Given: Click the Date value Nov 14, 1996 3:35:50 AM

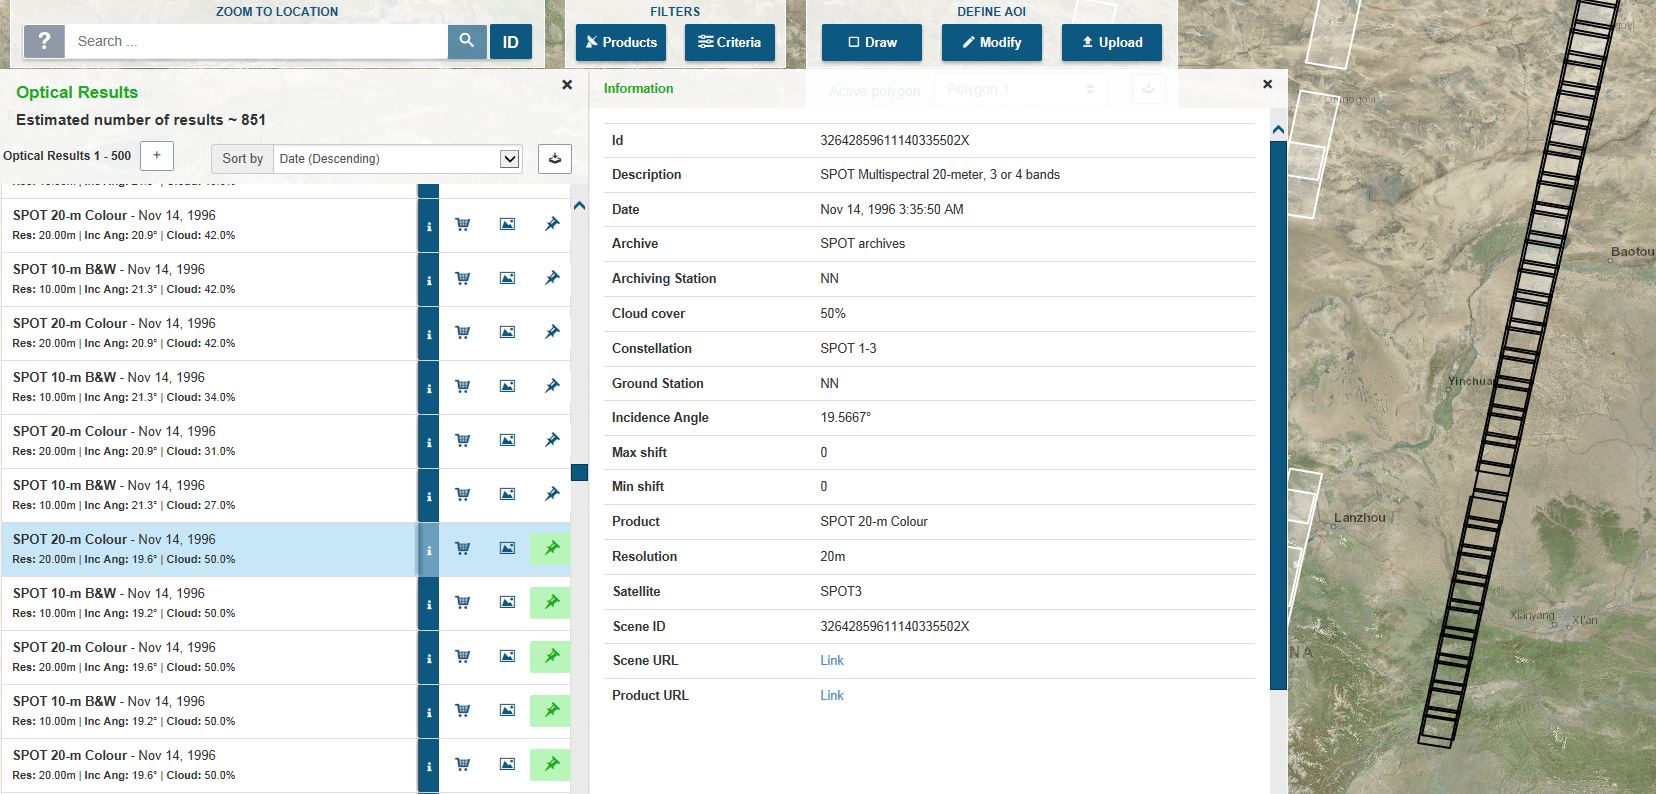Looking at the screenshot, I should 892,209.
